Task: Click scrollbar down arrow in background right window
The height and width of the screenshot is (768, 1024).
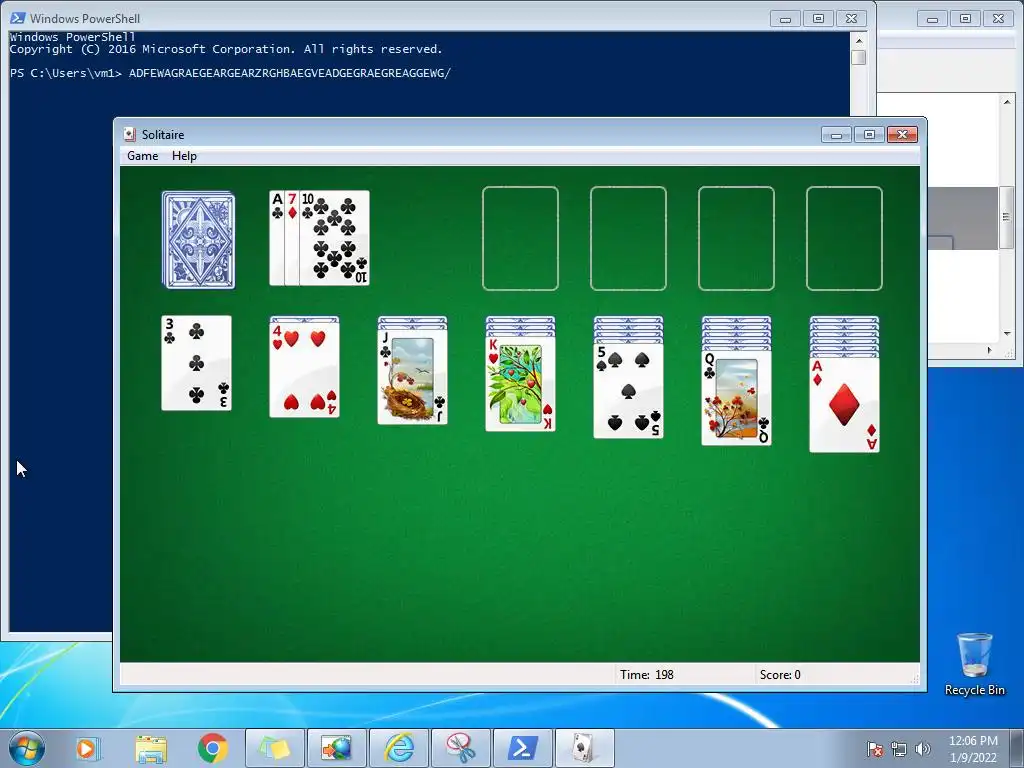Action: pyautogui.click(x=1006, y=334)
